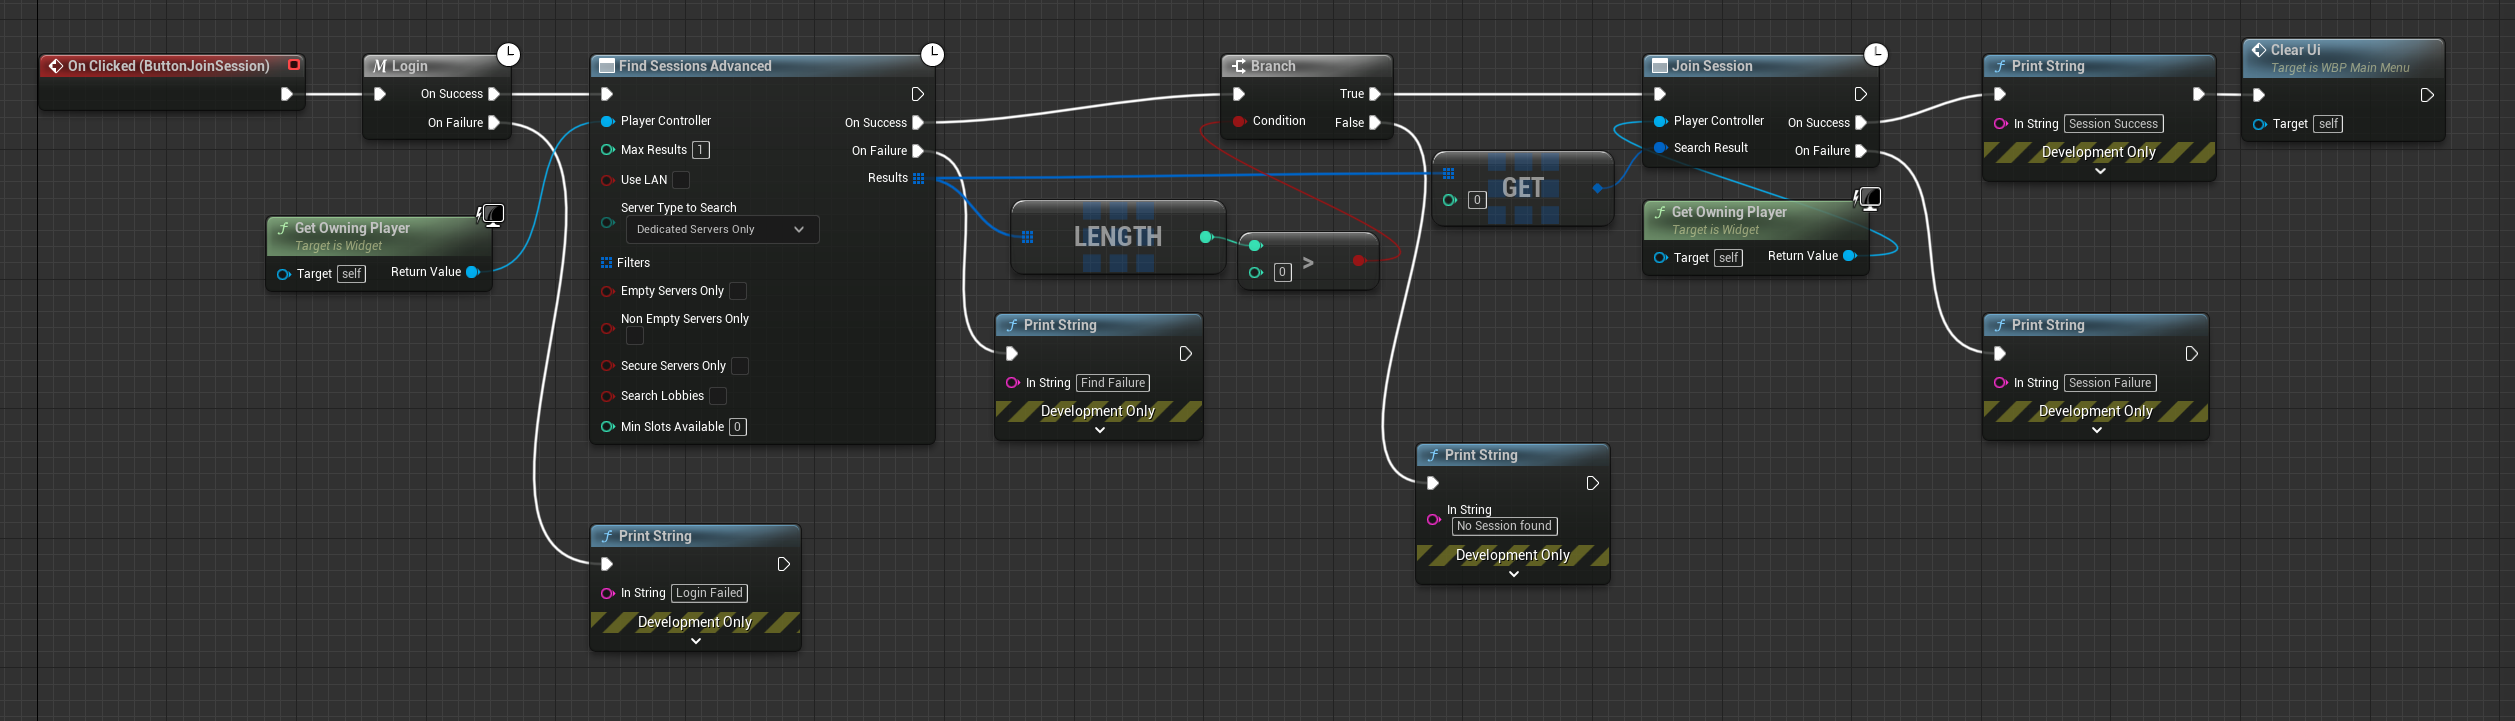This screenshot has height=721, width=2515.
Task: Click the latent clock icon on Login node
Action: [x=509, y=54]
